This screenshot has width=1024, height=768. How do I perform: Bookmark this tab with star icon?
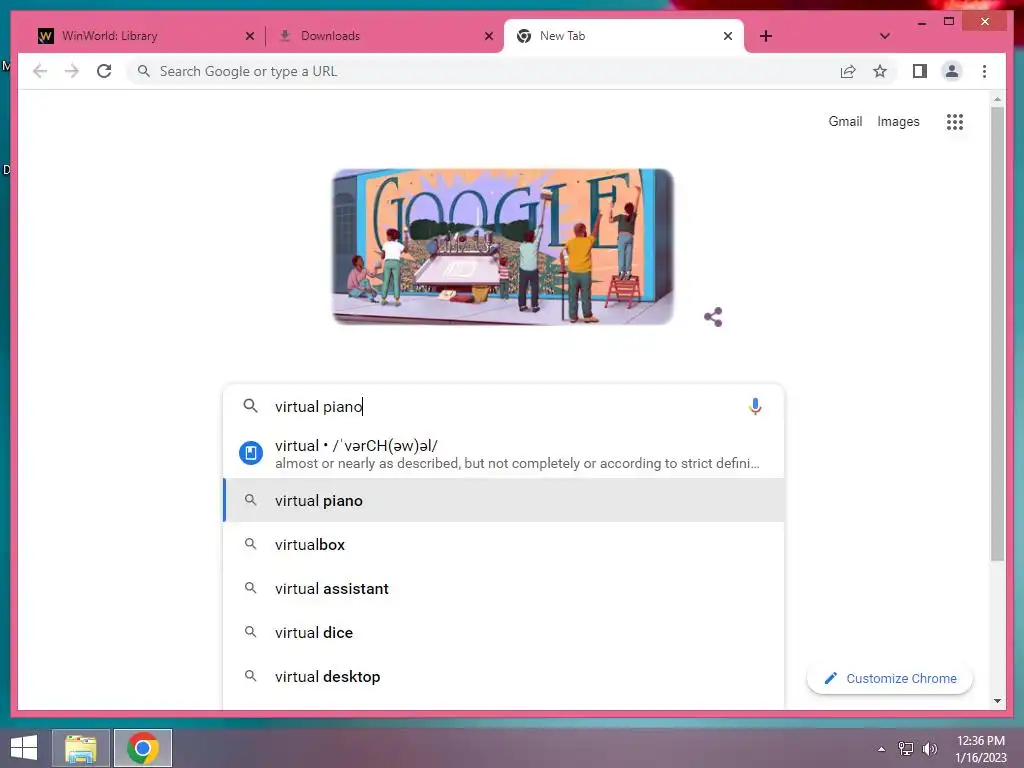point(880,71)
